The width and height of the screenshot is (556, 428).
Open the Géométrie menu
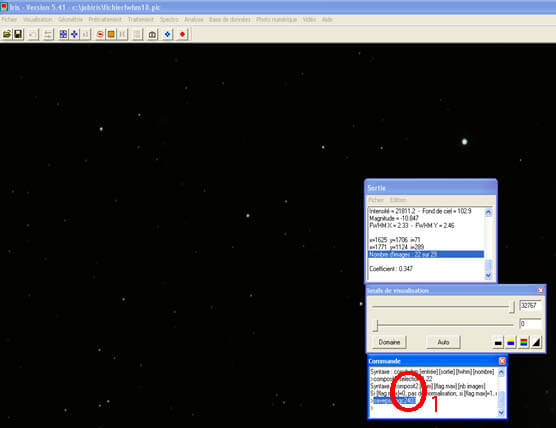point(70,20)
